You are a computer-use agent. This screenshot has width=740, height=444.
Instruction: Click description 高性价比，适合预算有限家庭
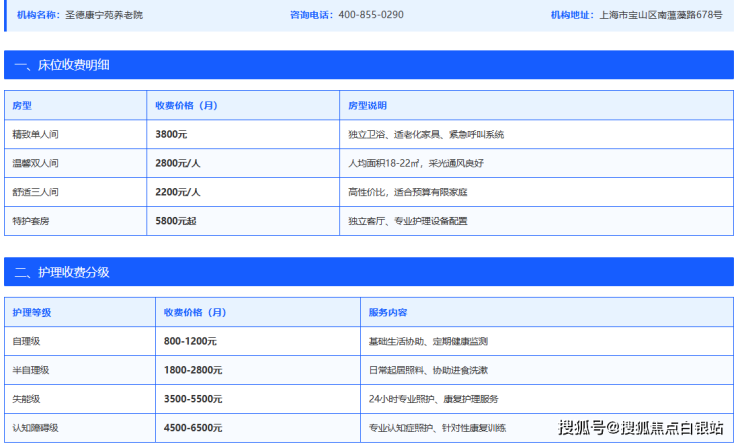tap(408, 192)
